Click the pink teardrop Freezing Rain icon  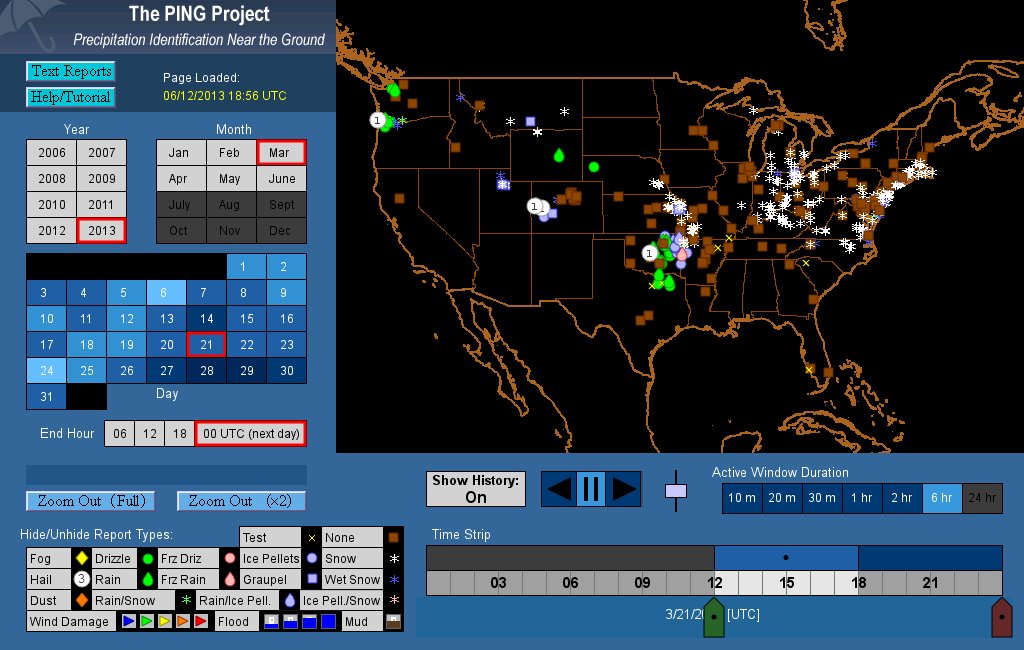click(x=230, y=579)
